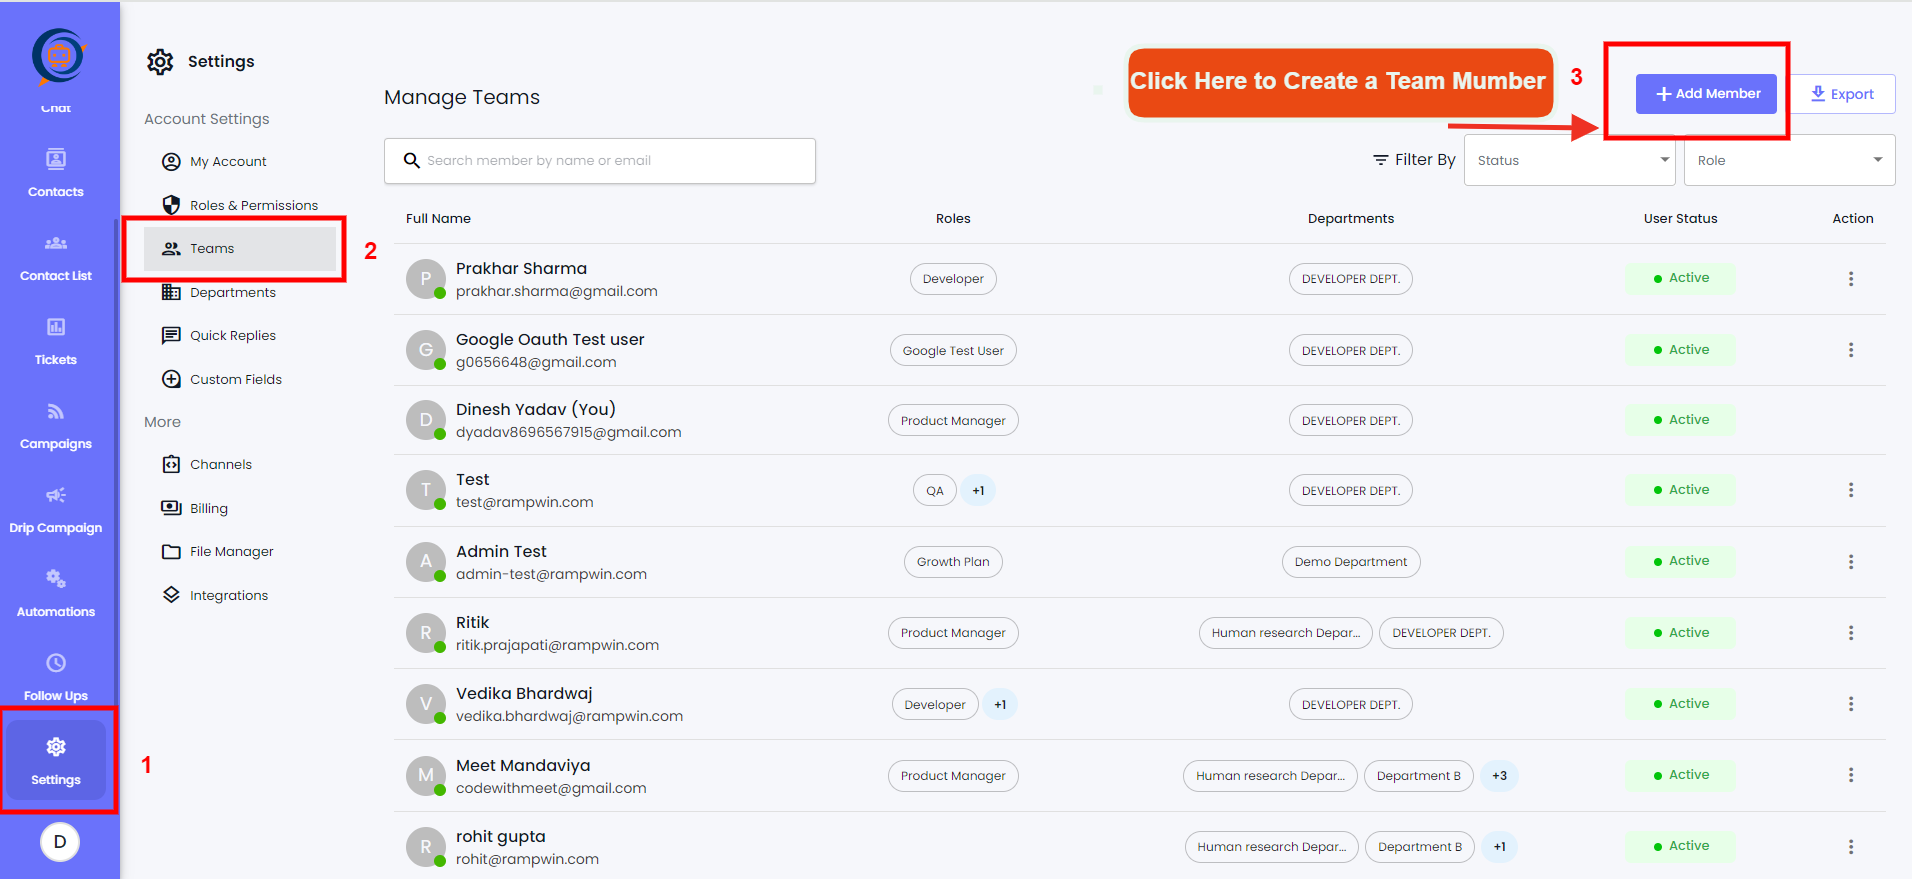Click the Export button
1912x879 pixels.
coord(1842,94)
